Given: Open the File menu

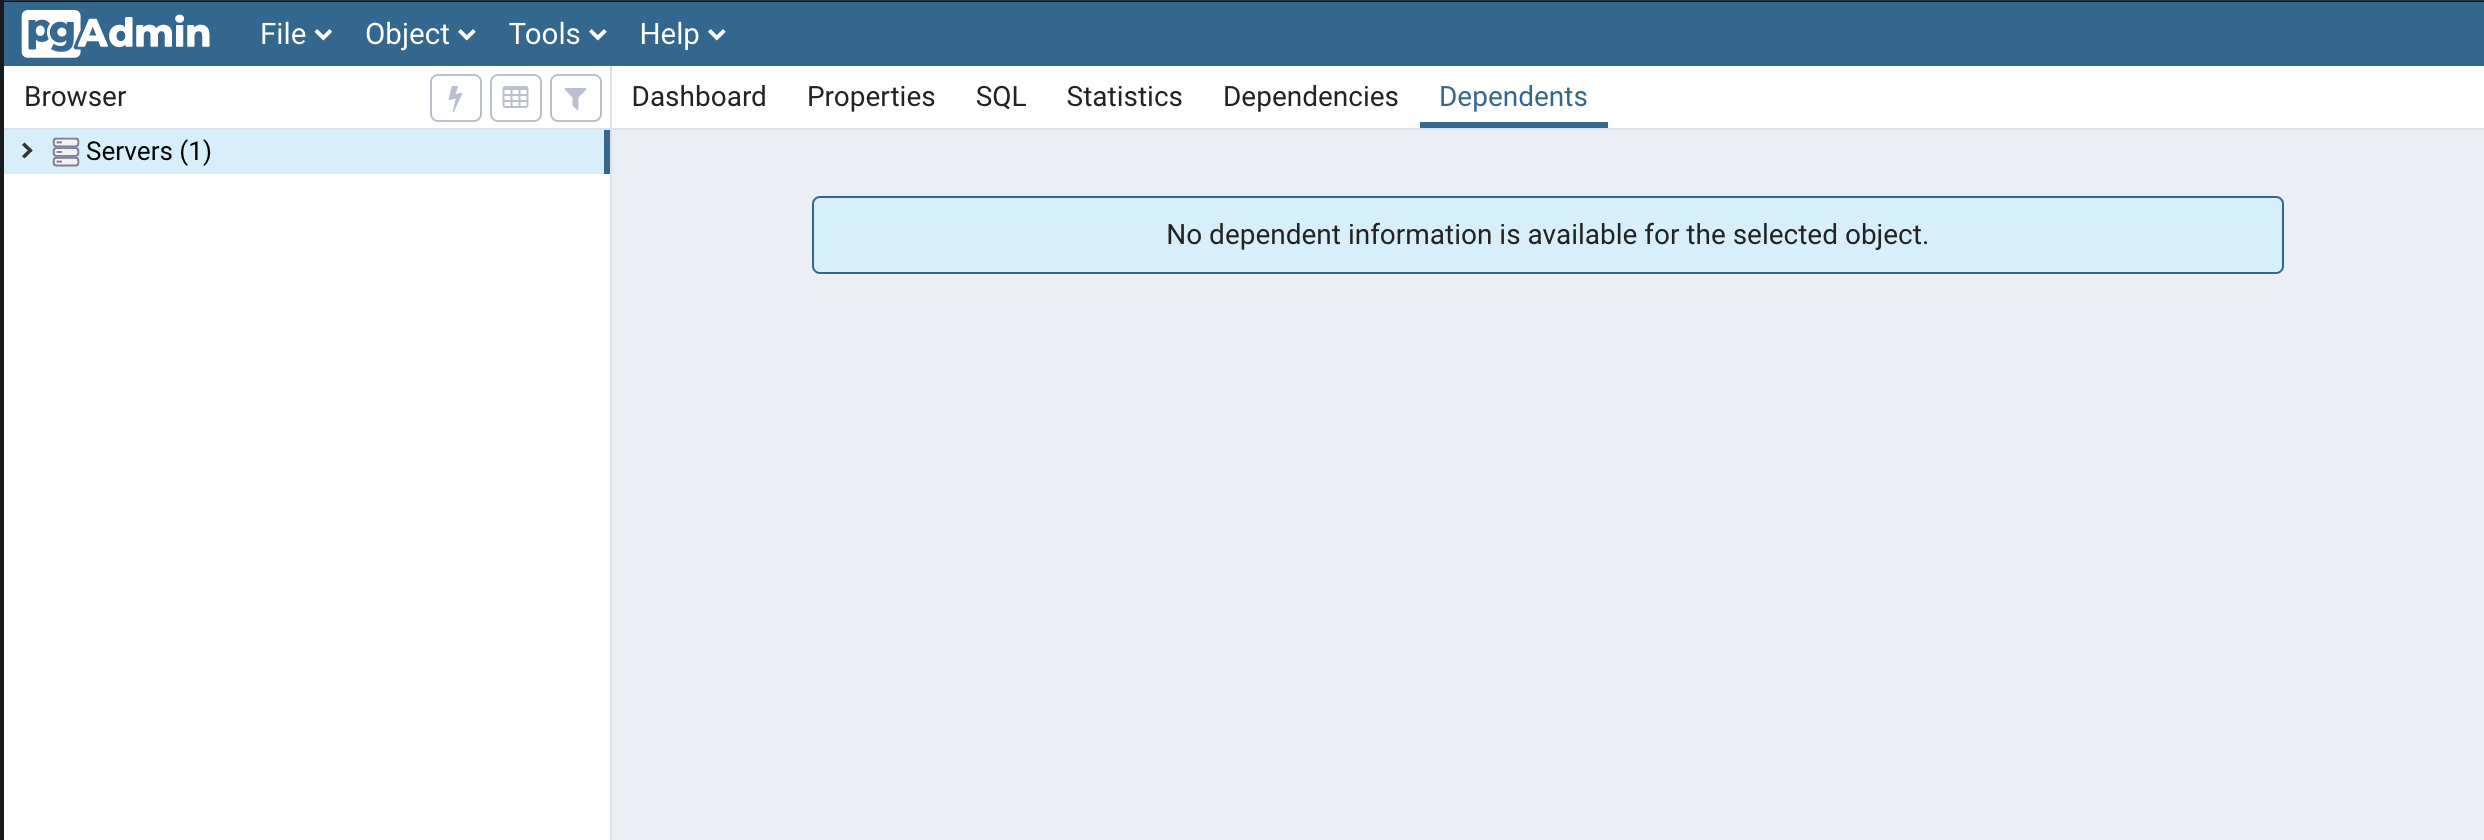Looking at the screenshot, I should [x=295, y=34].
